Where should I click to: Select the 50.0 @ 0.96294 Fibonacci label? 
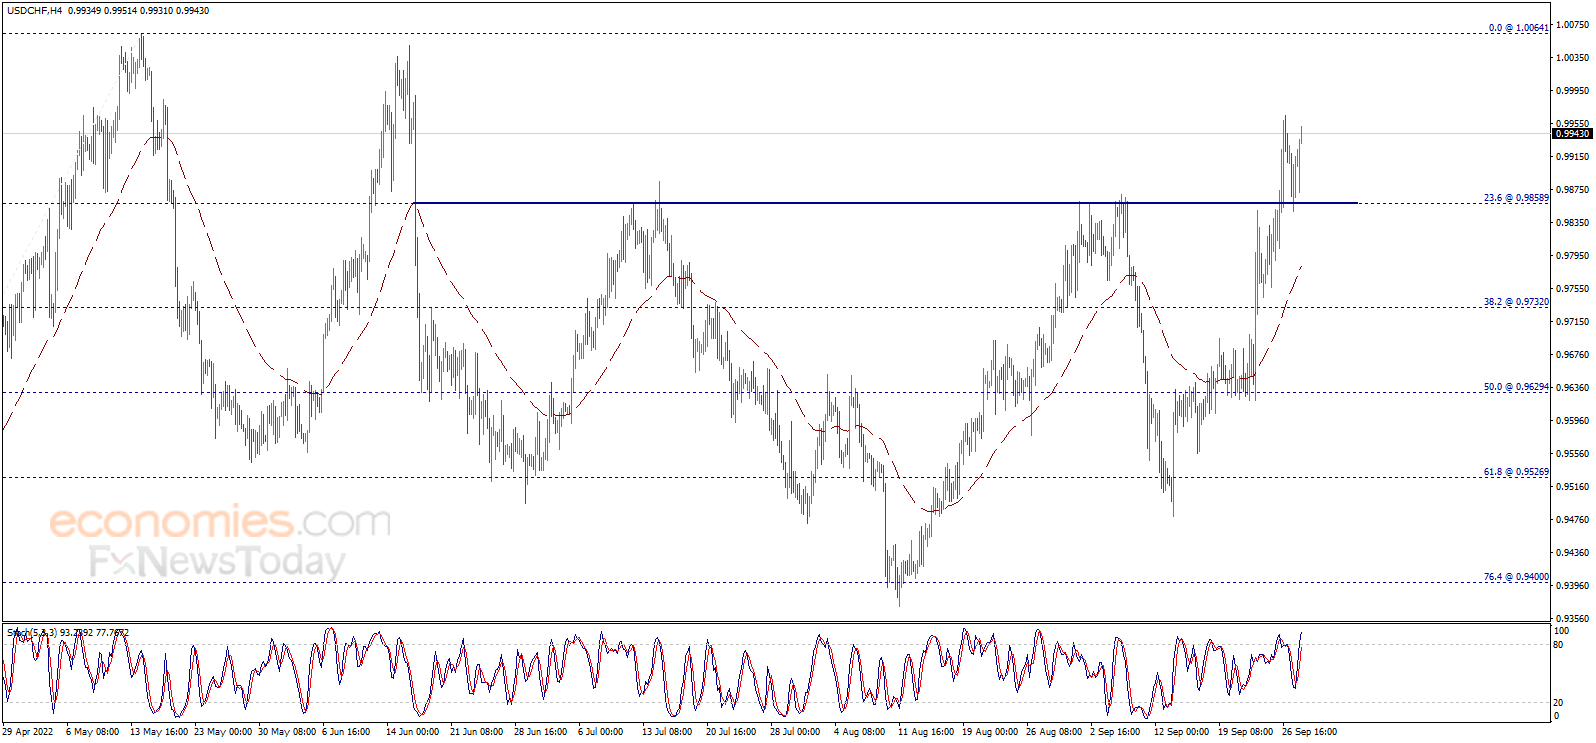[1515, 387]
